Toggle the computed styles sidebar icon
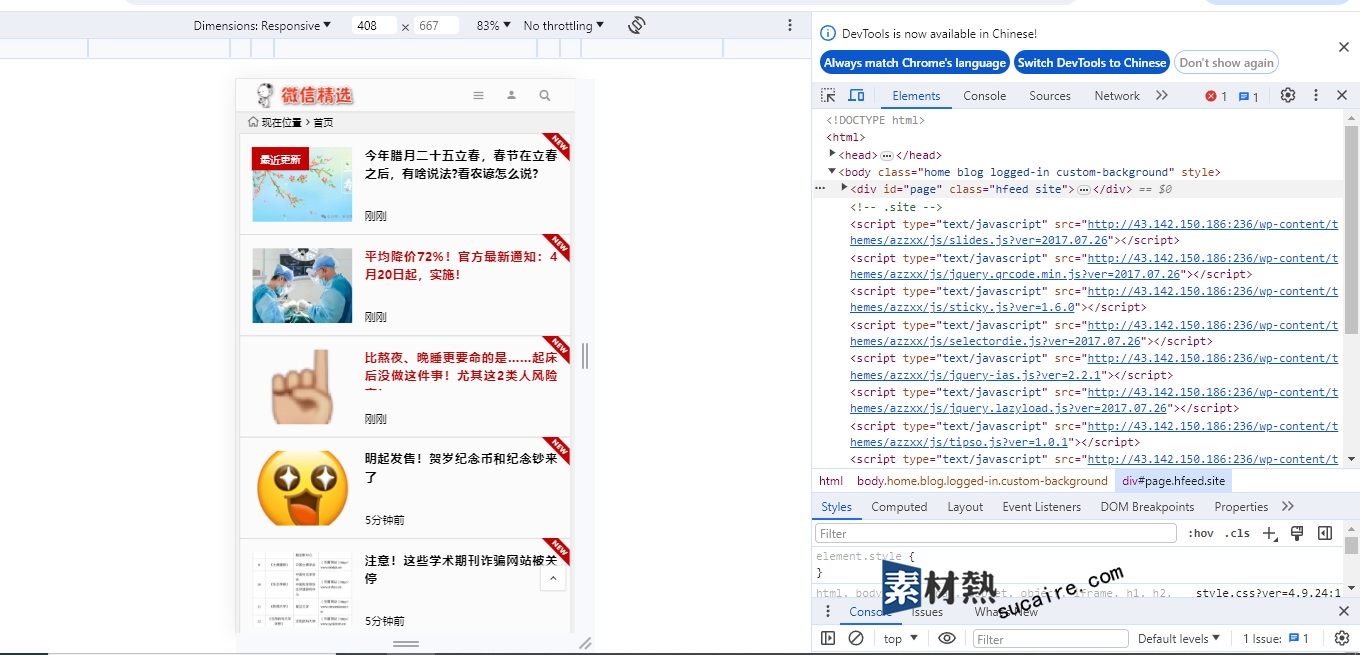Viewport: 1360px width, 655px height. (x=1325, y=533)
